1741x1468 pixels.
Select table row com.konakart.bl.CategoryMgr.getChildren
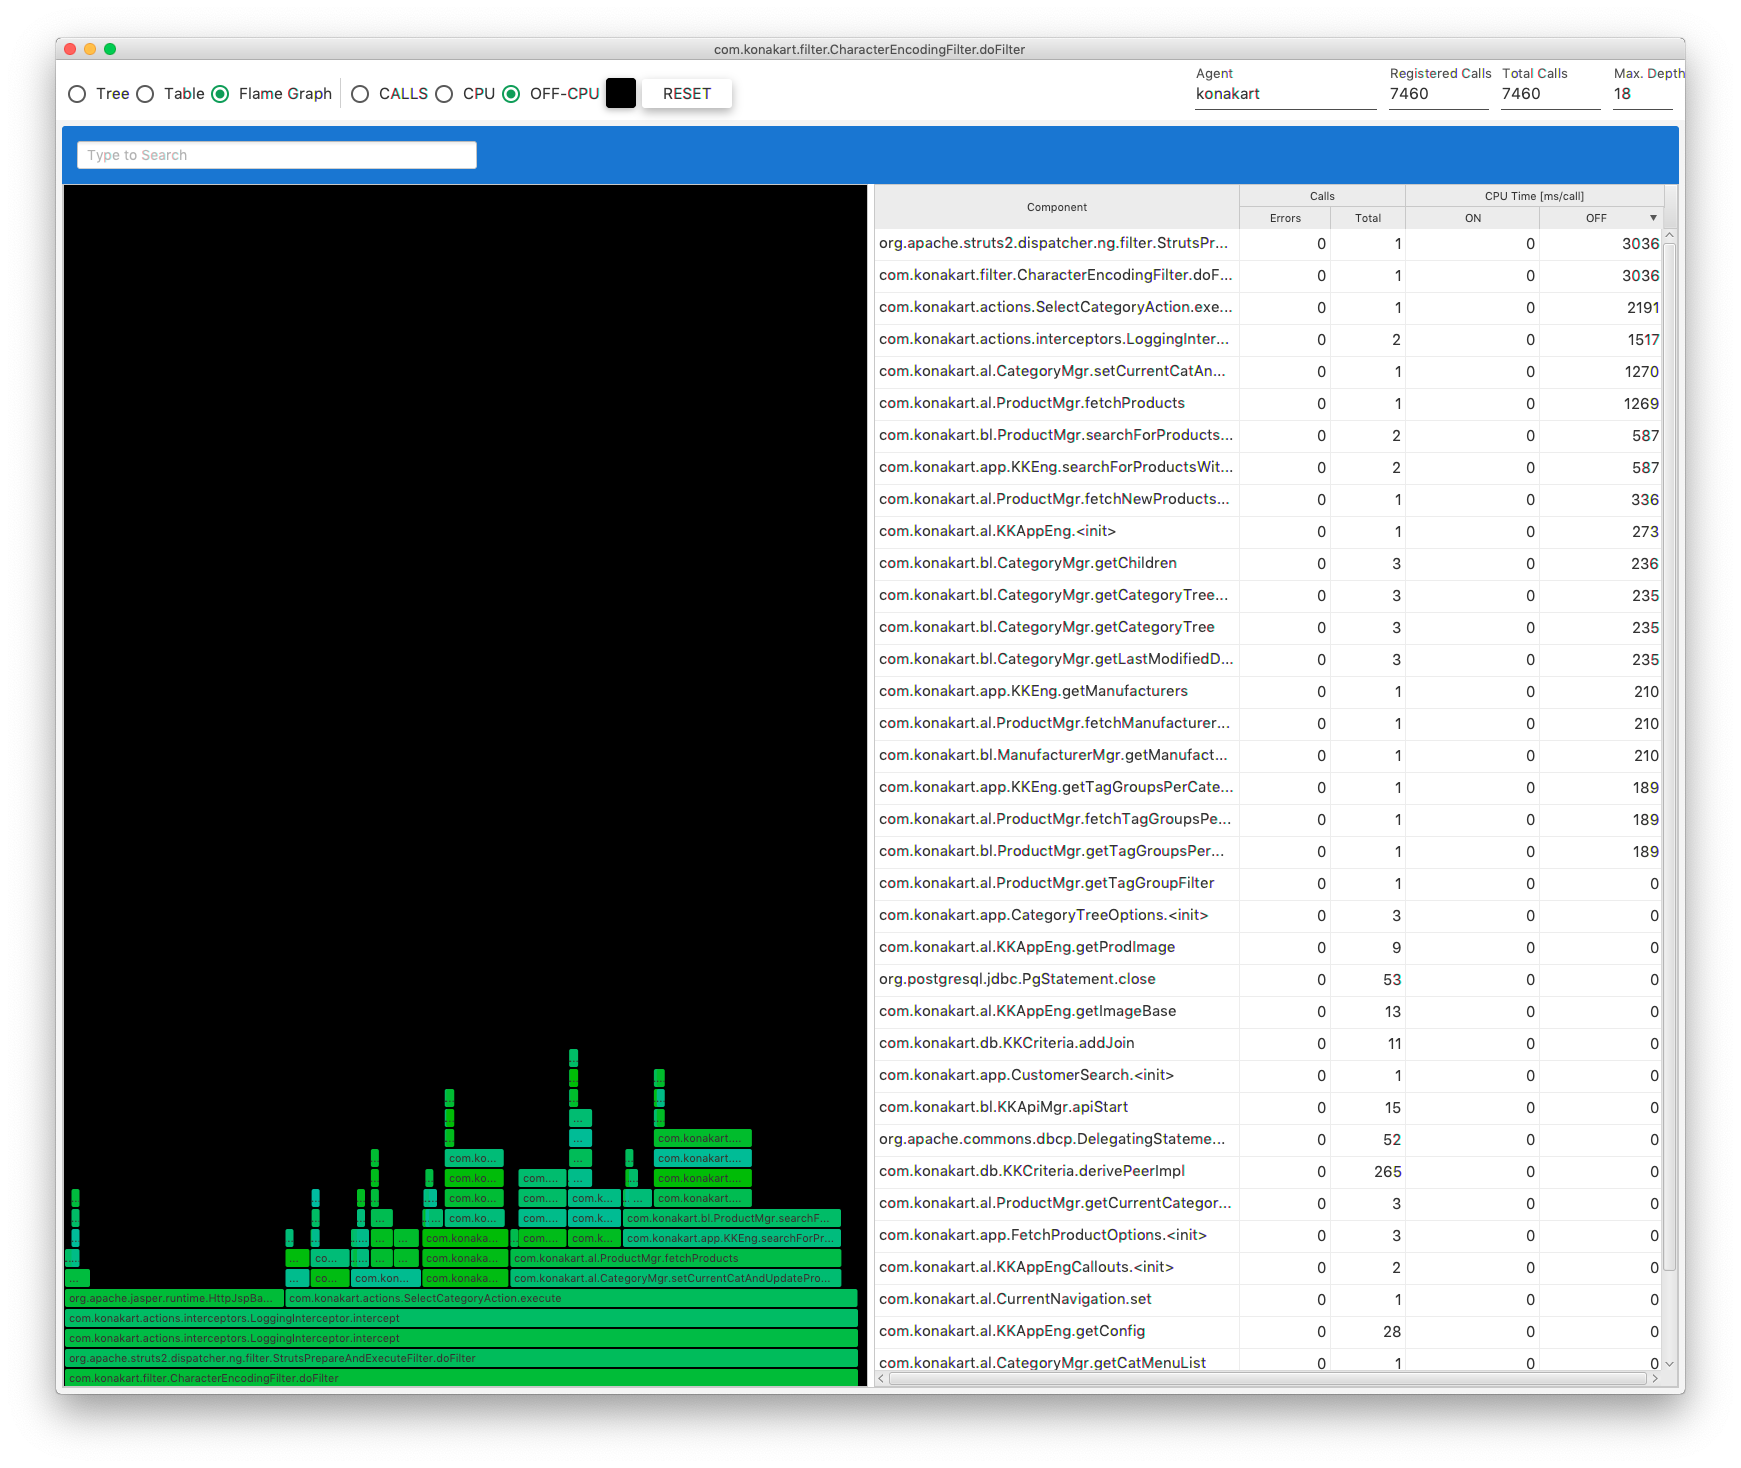tap(1269, 563)
